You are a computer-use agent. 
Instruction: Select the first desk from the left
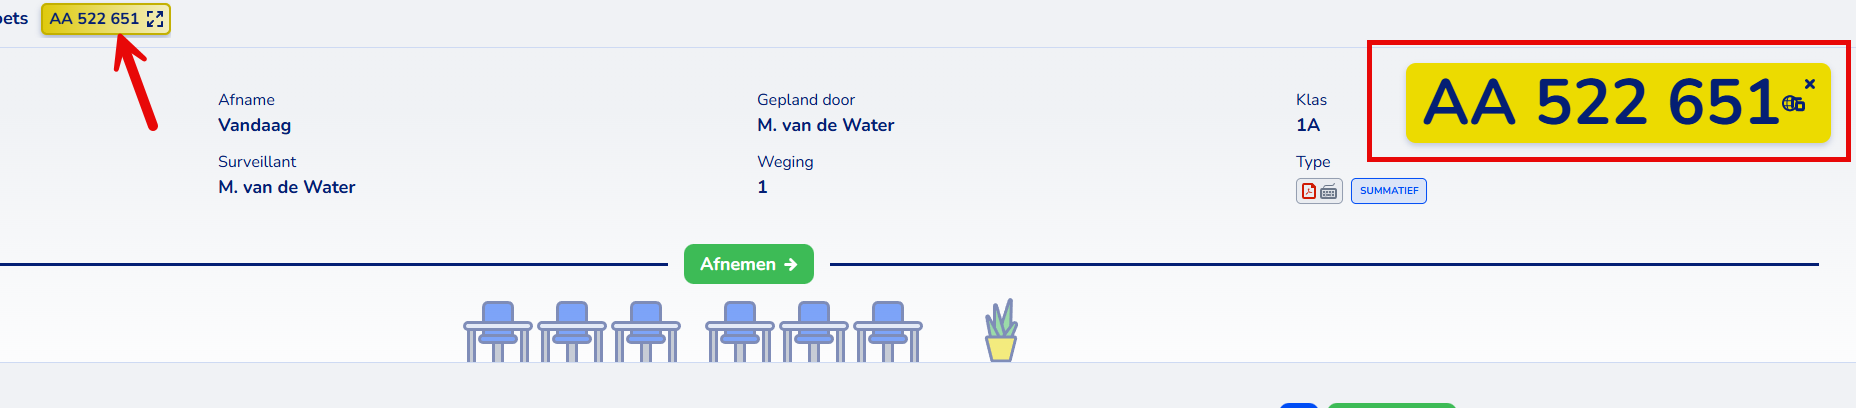point(498,332)
